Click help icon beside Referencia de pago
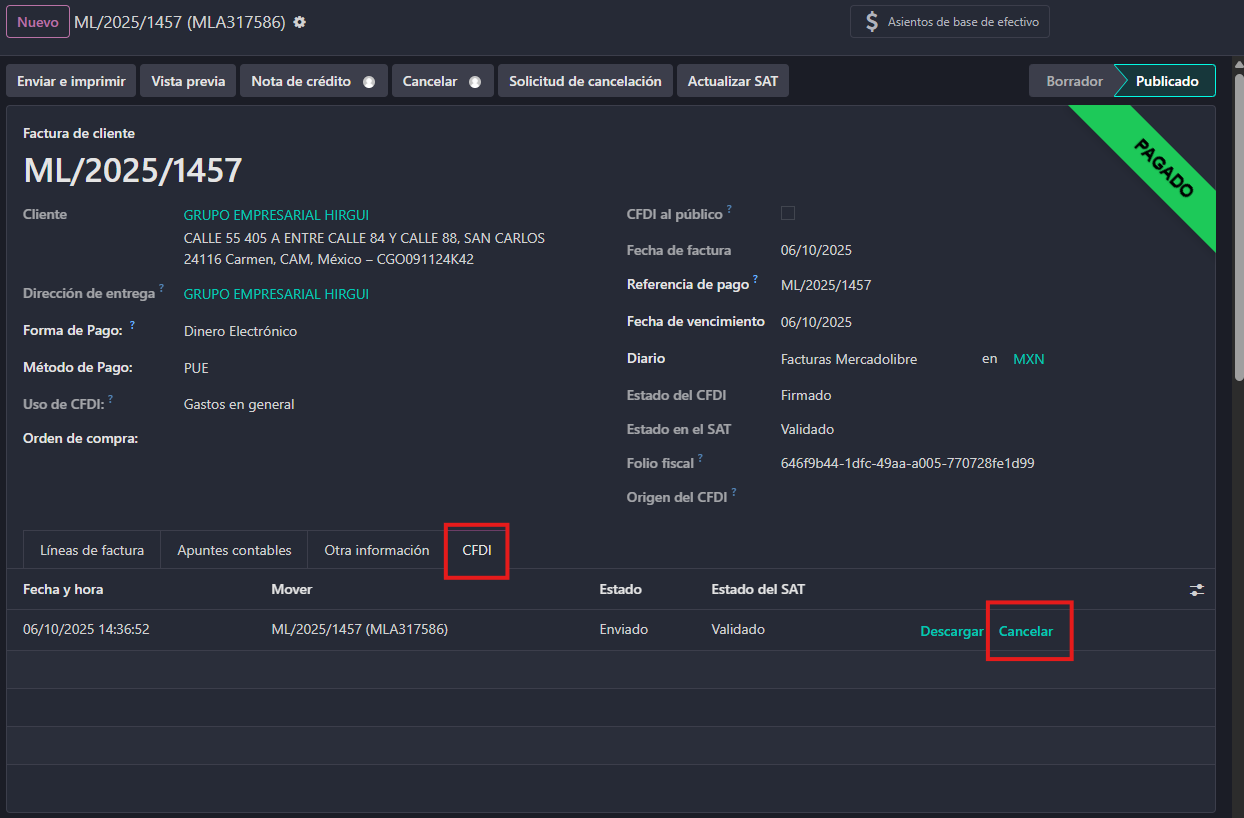The width and height of the screenshot is (1244, 818). tap(755, 279)
